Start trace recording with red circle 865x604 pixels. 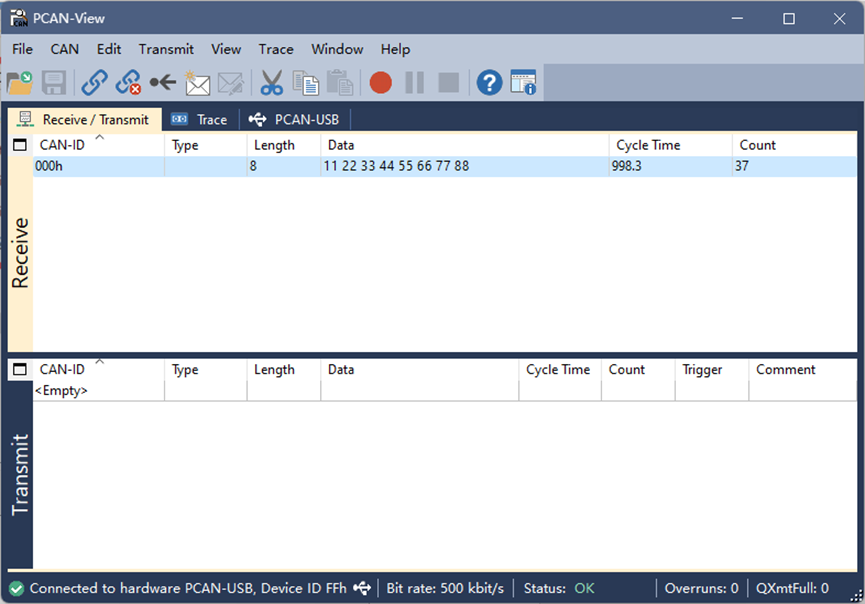tap(381, 83)
